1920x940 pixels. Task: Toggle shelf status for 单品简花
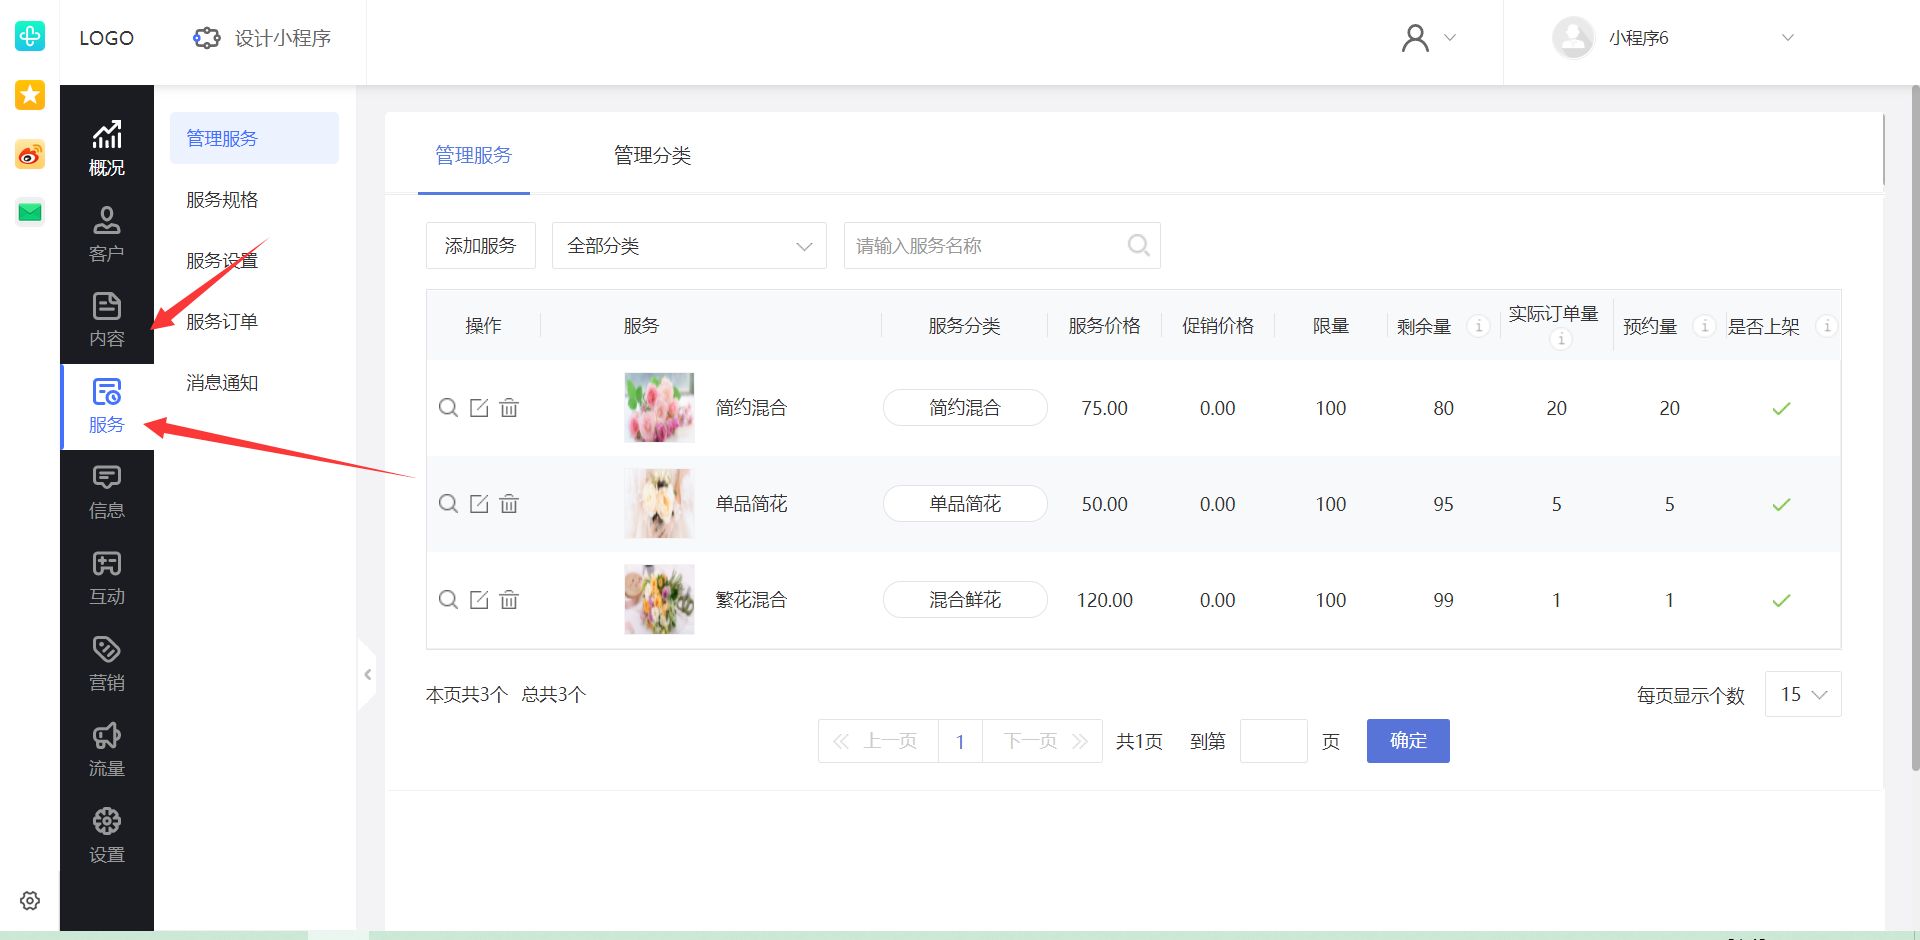[1781, 504]
